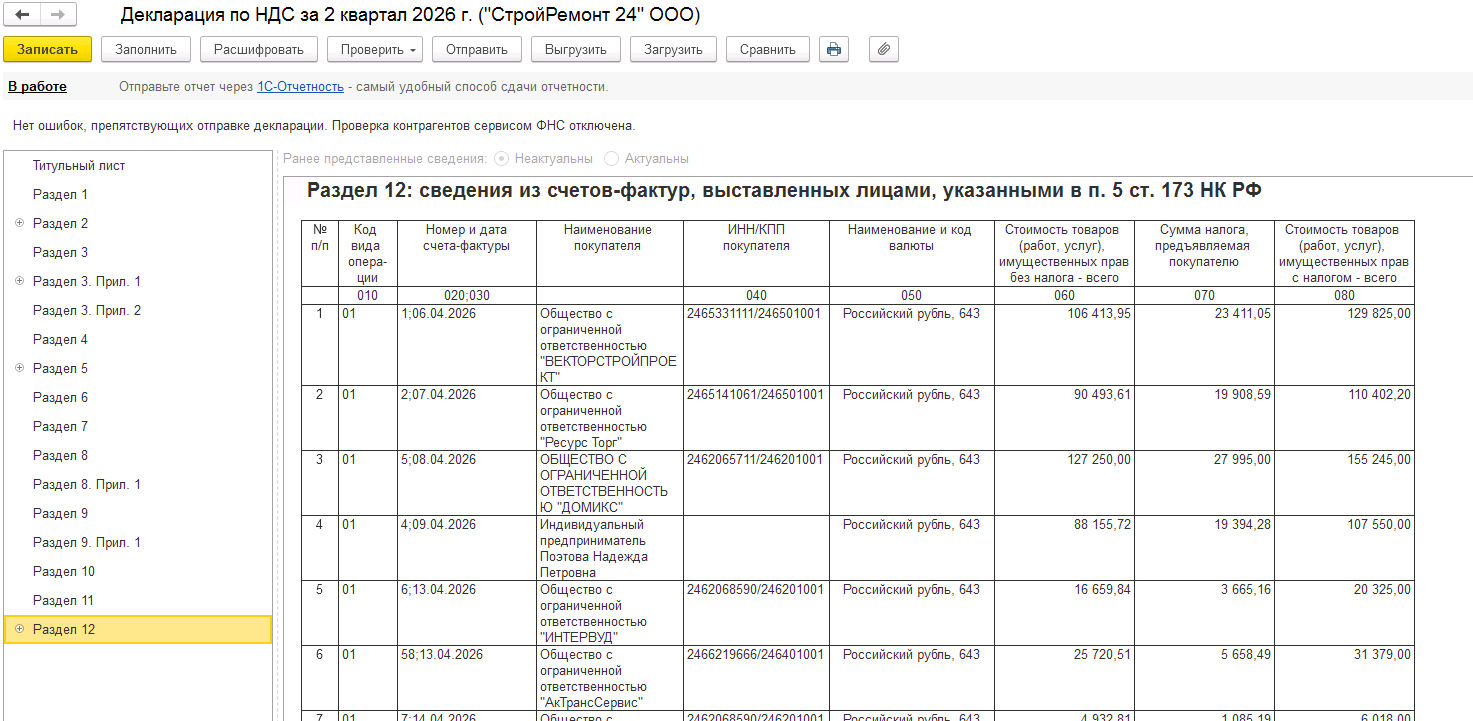The image size is (1473, 721).
Task: Click the Загрузить button
Action: tap(673, 49)
